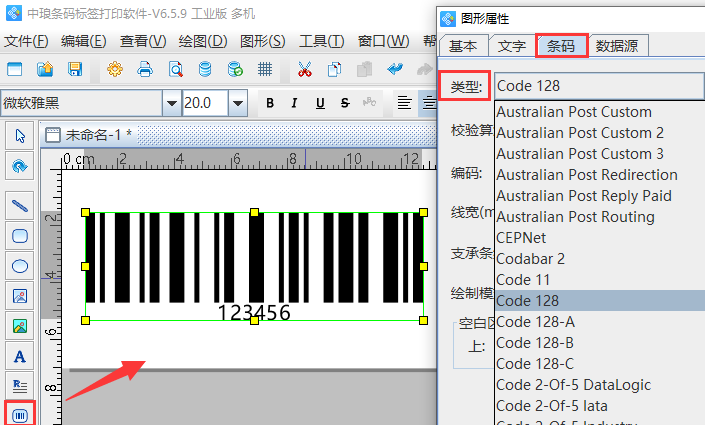Align text left
The image size is (705, 425).
point(404,103)
